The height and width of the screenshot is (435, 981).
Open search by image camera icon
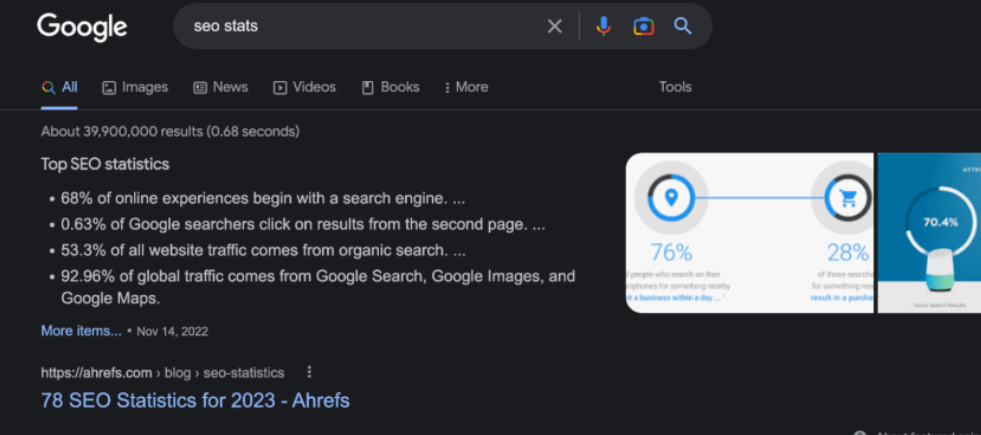pos(643,26)
